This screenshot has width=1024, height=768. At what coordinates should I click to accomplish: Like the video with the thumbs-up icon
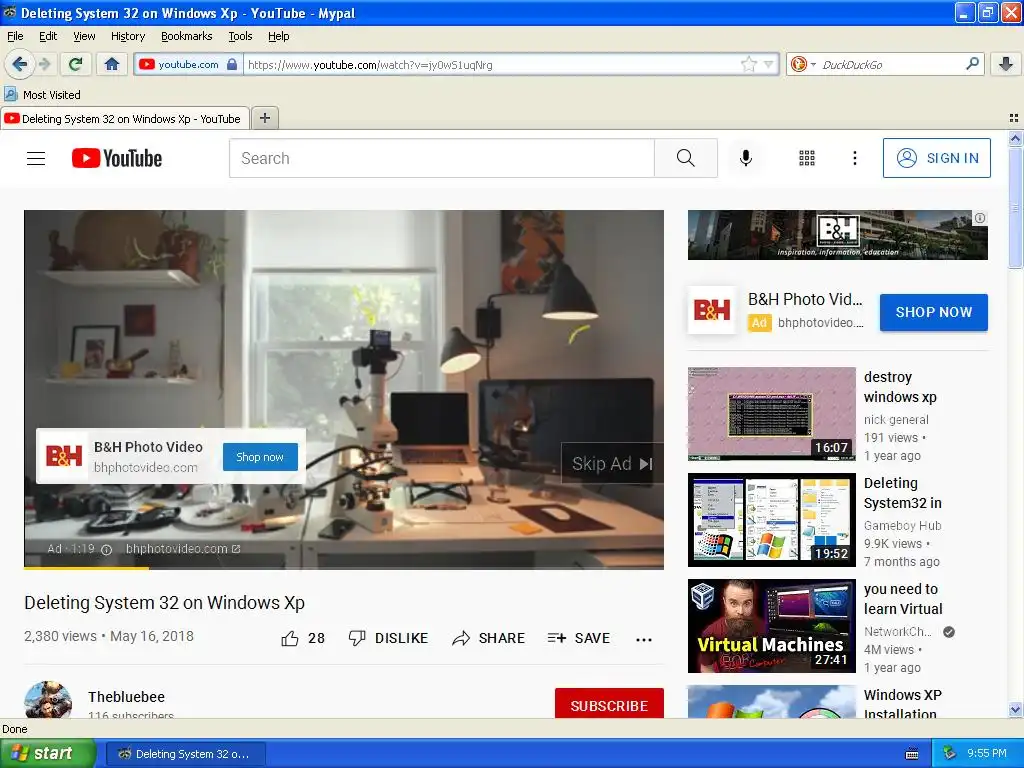[290, 638]
